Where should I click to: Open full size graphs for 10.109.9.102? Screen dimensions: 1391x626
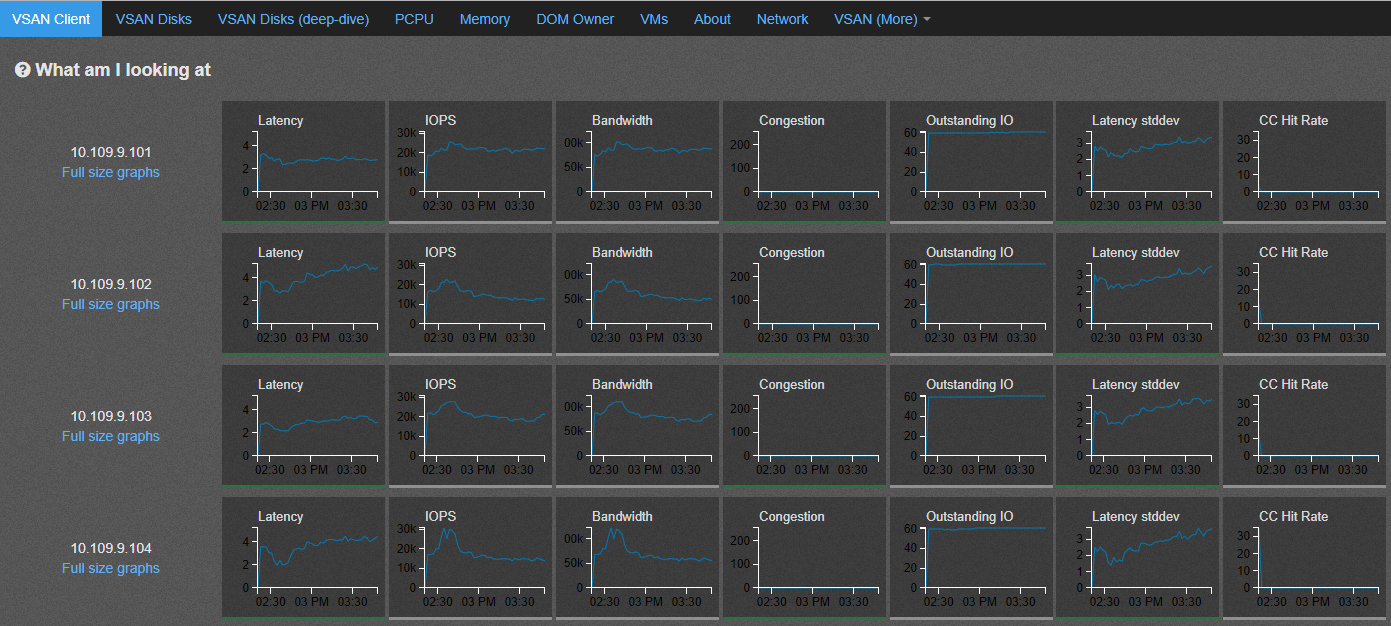click(111, 304)
